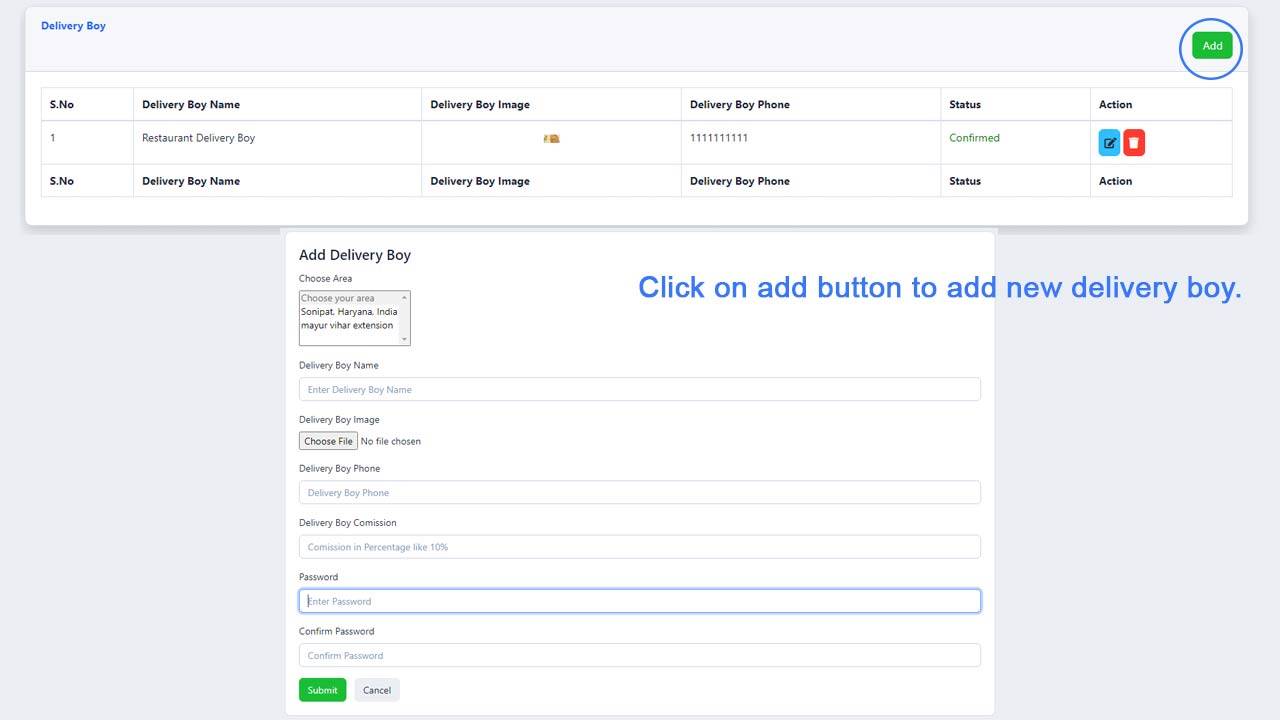Select Sonipat, Haryana, India in area list

tap(349, 312)
